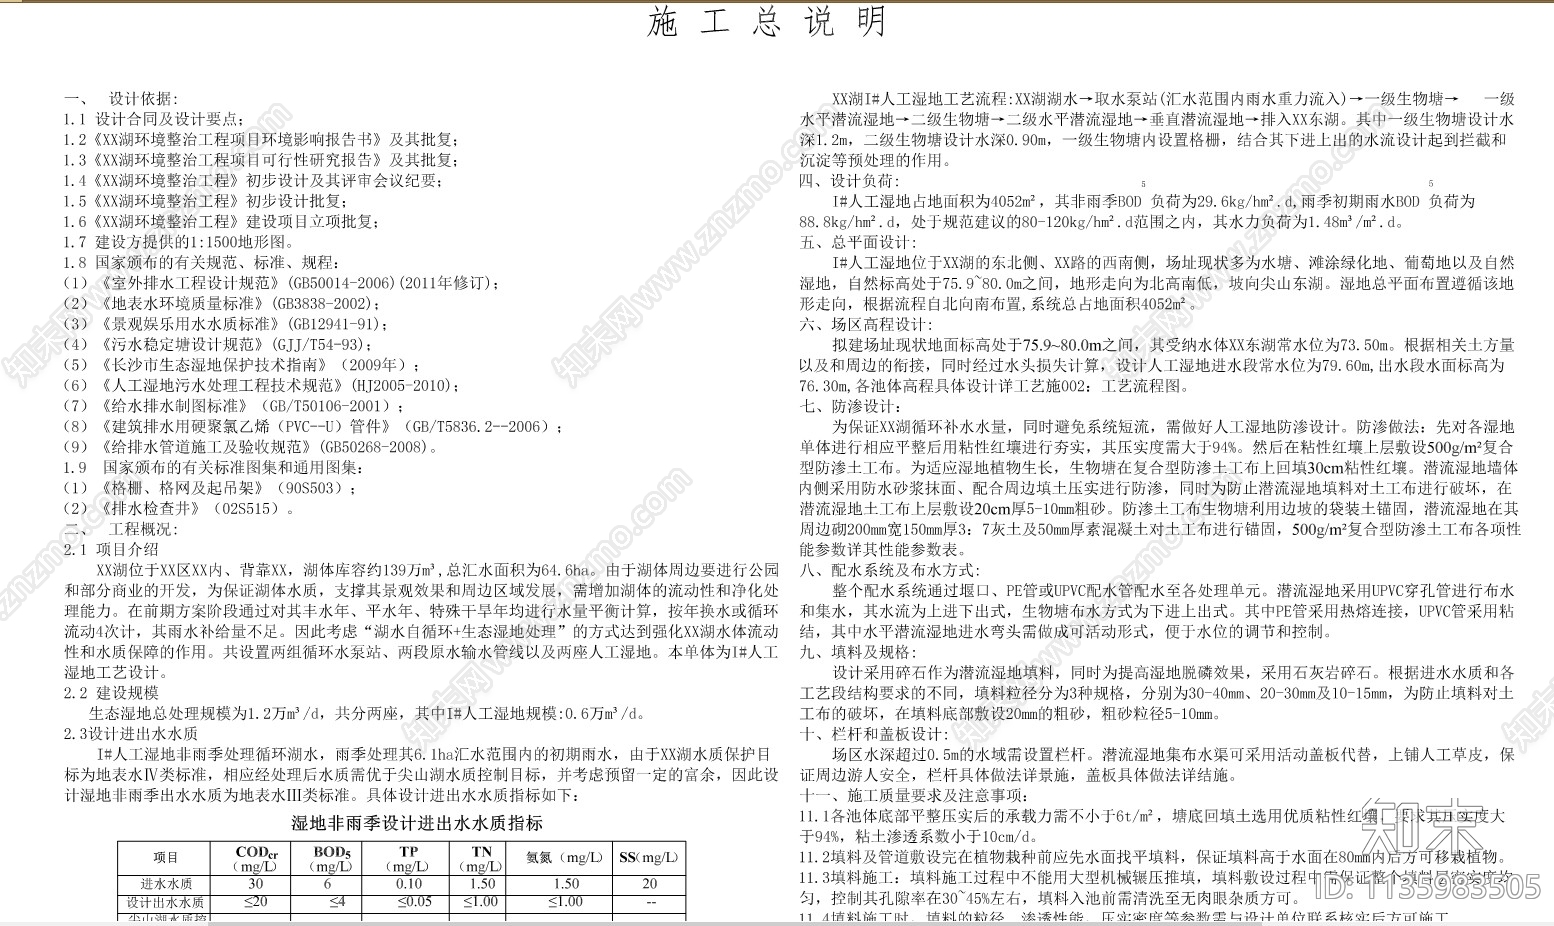Select heading '八、配水系统及布水方式:'
This screenshot has height=926, width=1554.
pyautogui.click(x=891, y=570)
